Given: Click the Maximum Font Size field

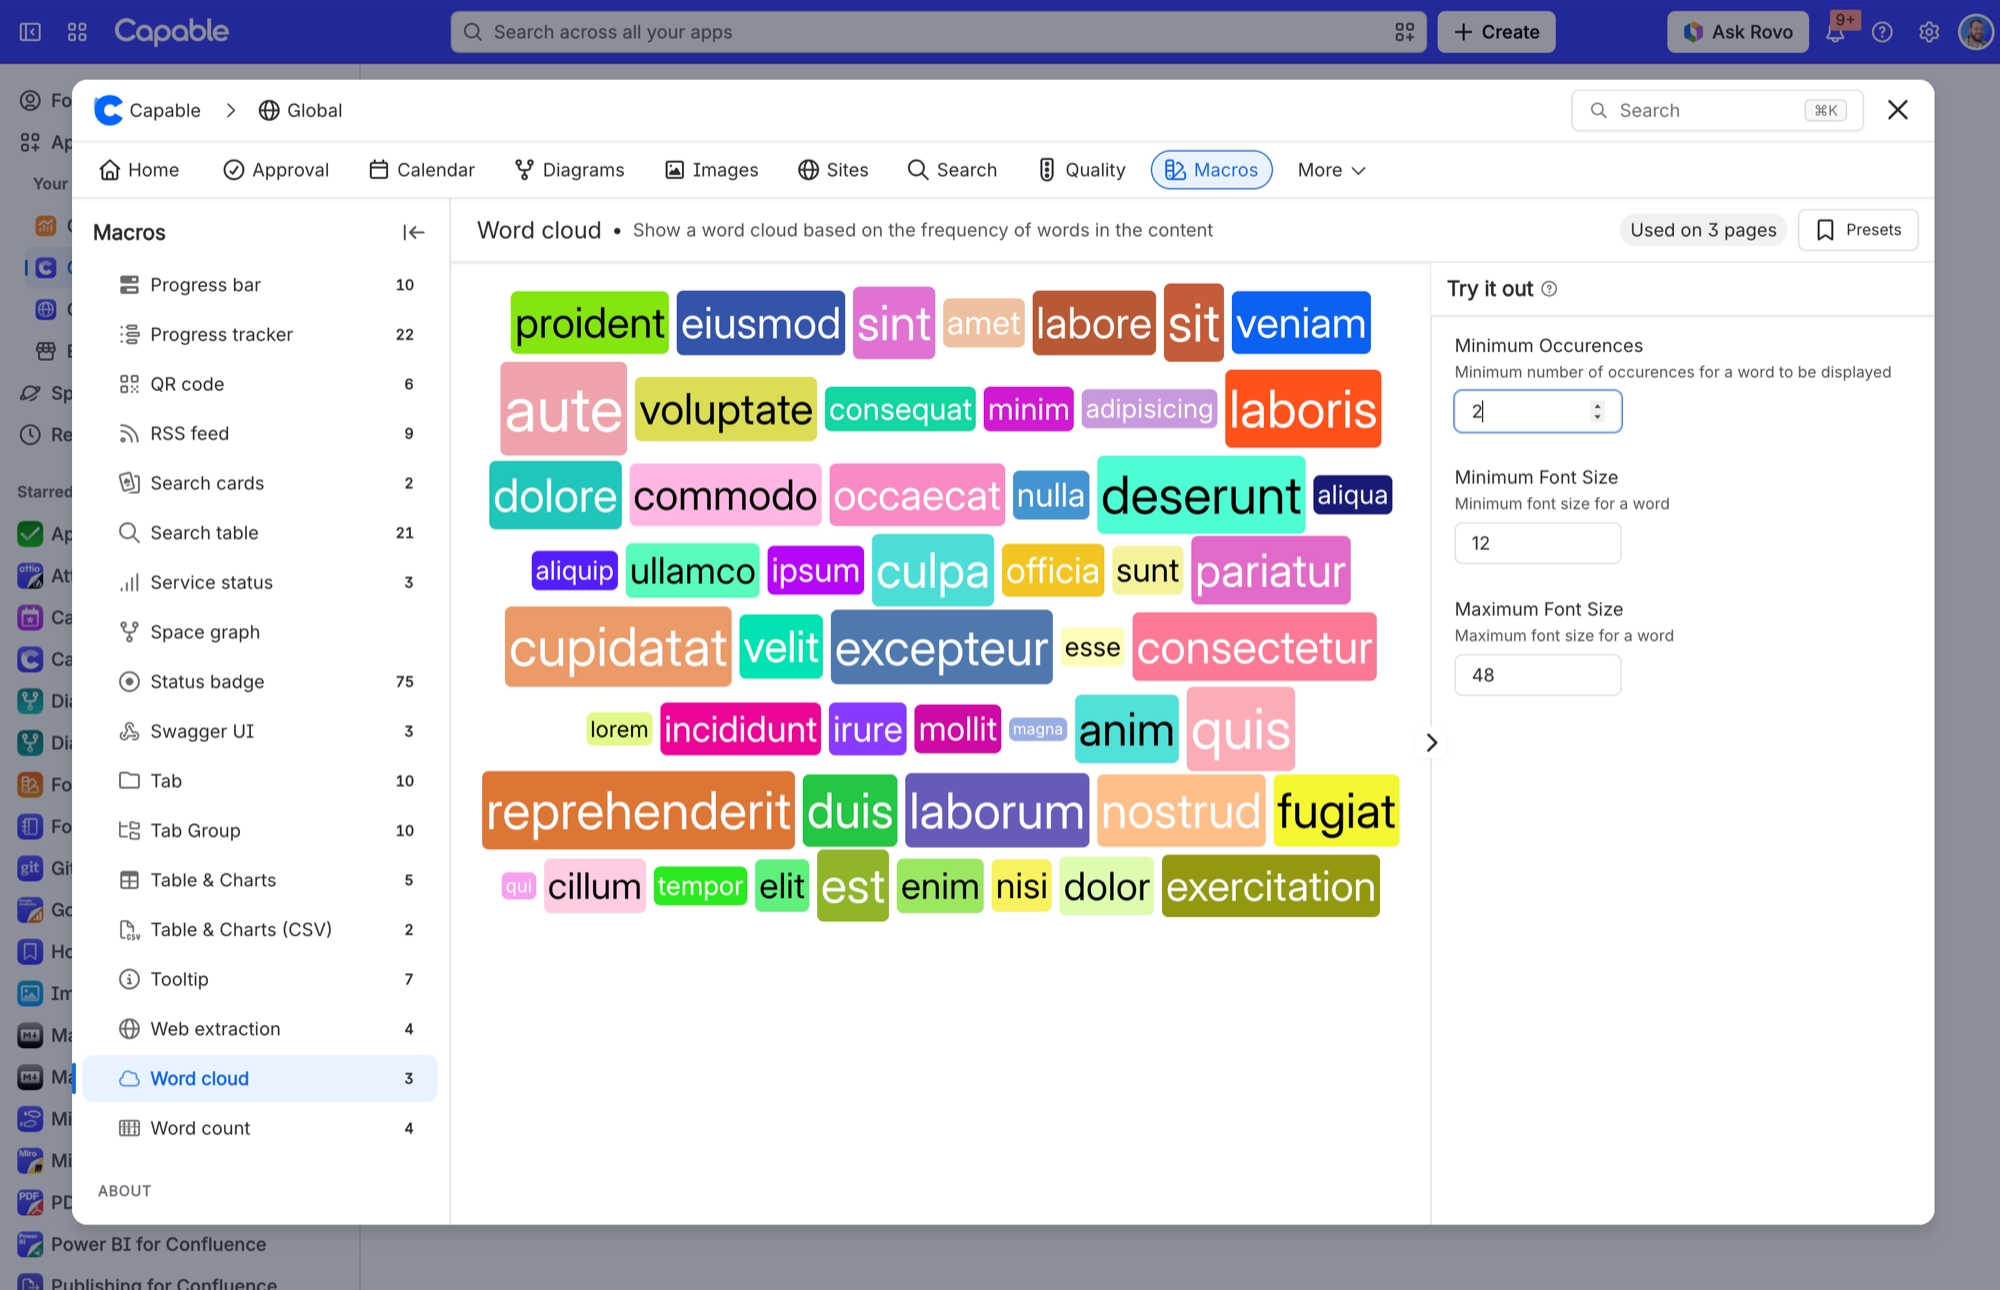Looking at the screenshot, I should pos(1537,675).
